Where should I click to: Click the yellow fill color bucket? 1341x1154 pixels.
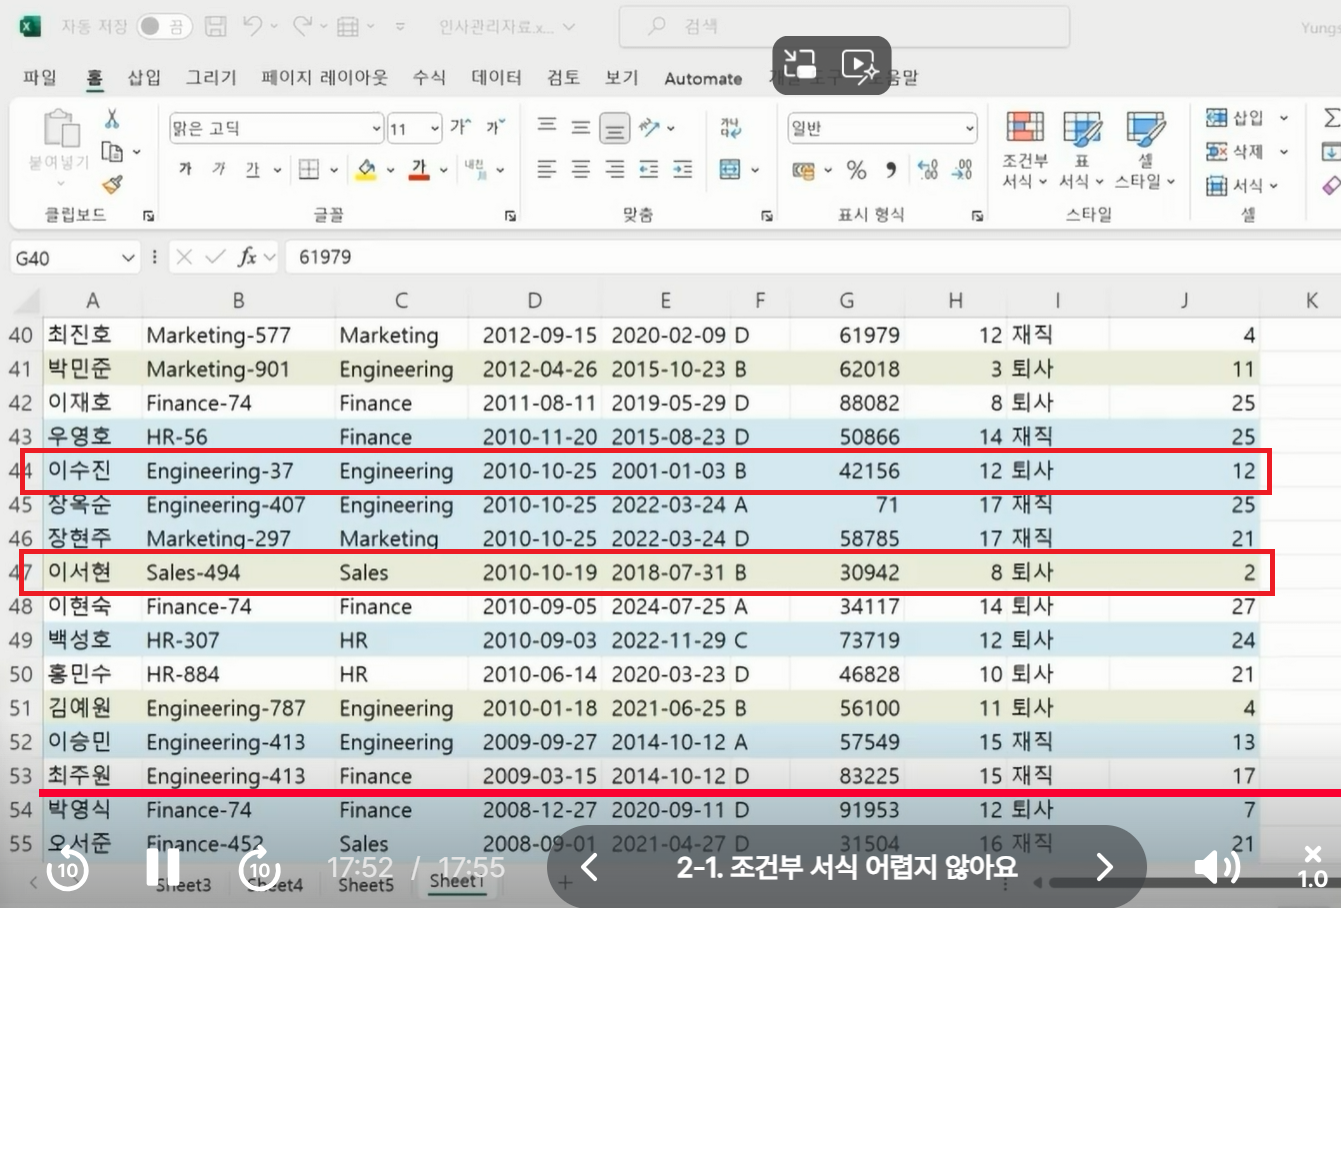[x=367, y=169]
